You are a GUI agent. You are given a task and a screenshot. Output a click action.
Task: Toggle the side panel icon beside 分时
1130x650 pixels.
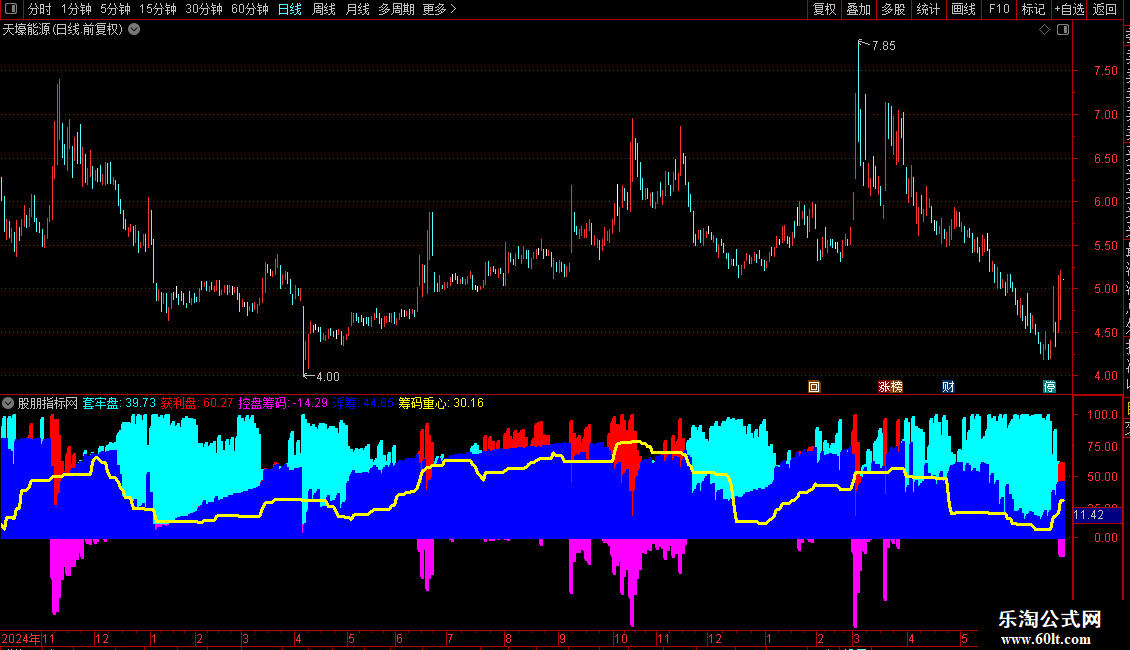pyautogui.click(x=11, y=9)
